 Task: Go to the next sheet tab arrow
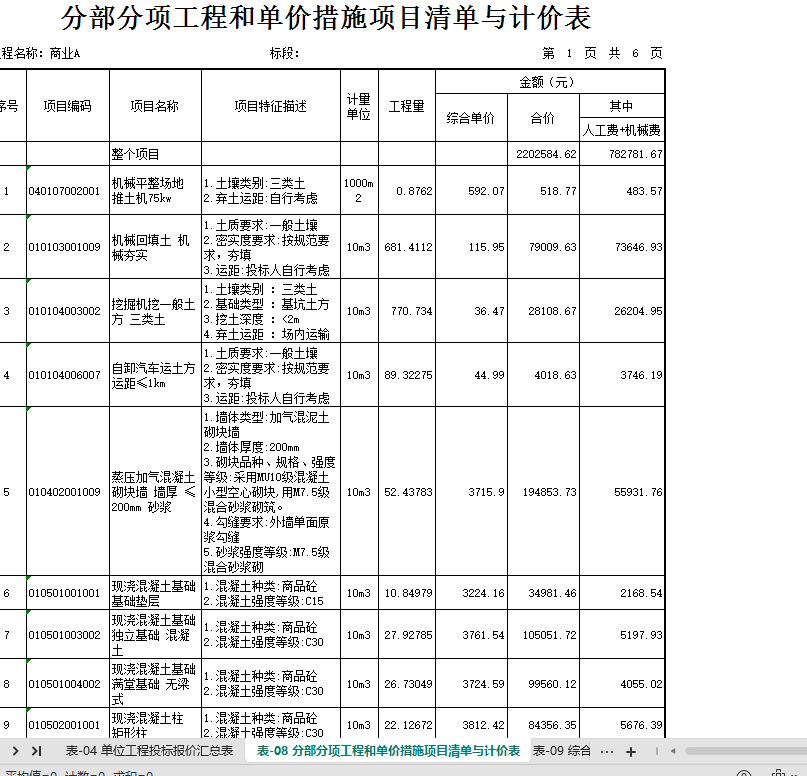point(15,751)
